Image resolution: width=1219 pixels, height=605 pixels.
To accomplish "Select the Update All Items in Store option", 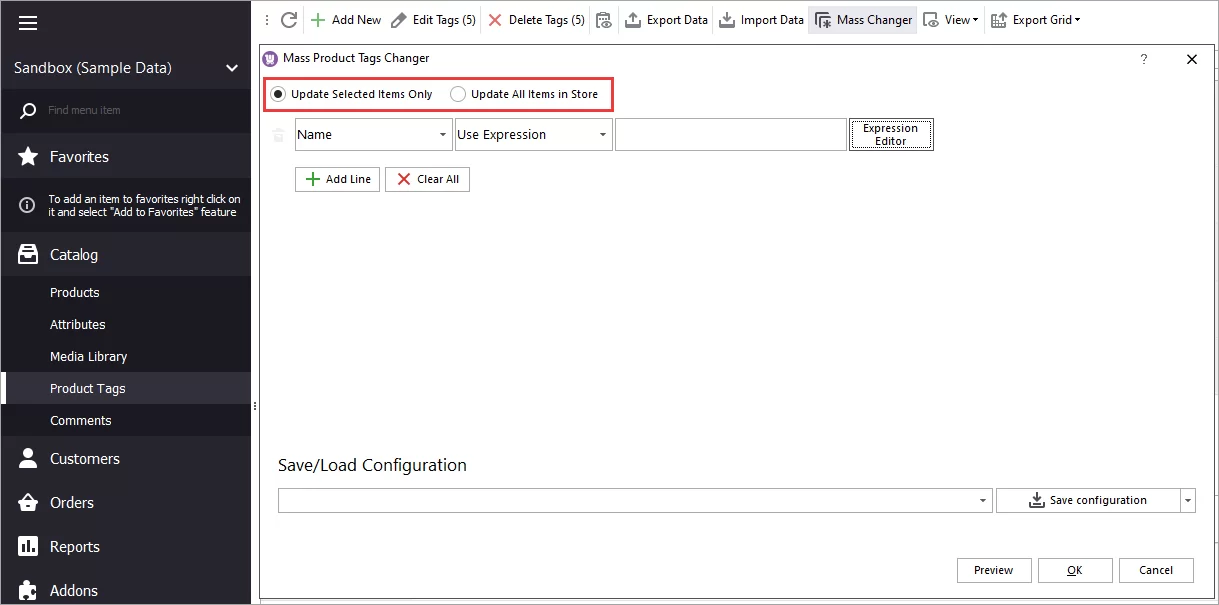I will tap(459, 94).
